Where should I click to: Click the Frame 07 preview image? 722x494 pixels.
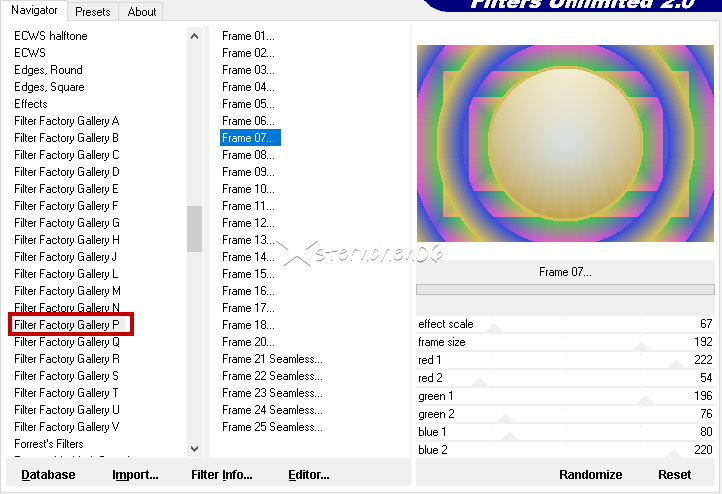(x=565, y=143)
